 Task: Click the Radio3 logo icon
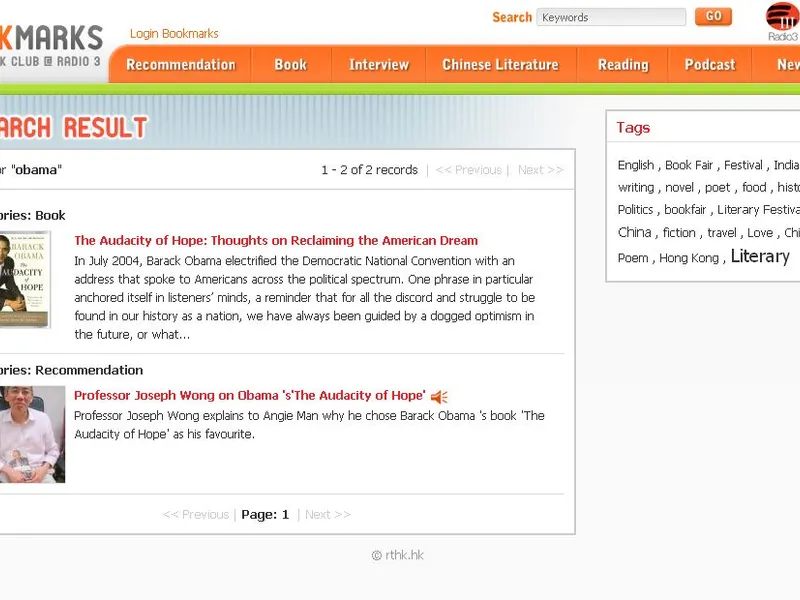tap(783, 21)
